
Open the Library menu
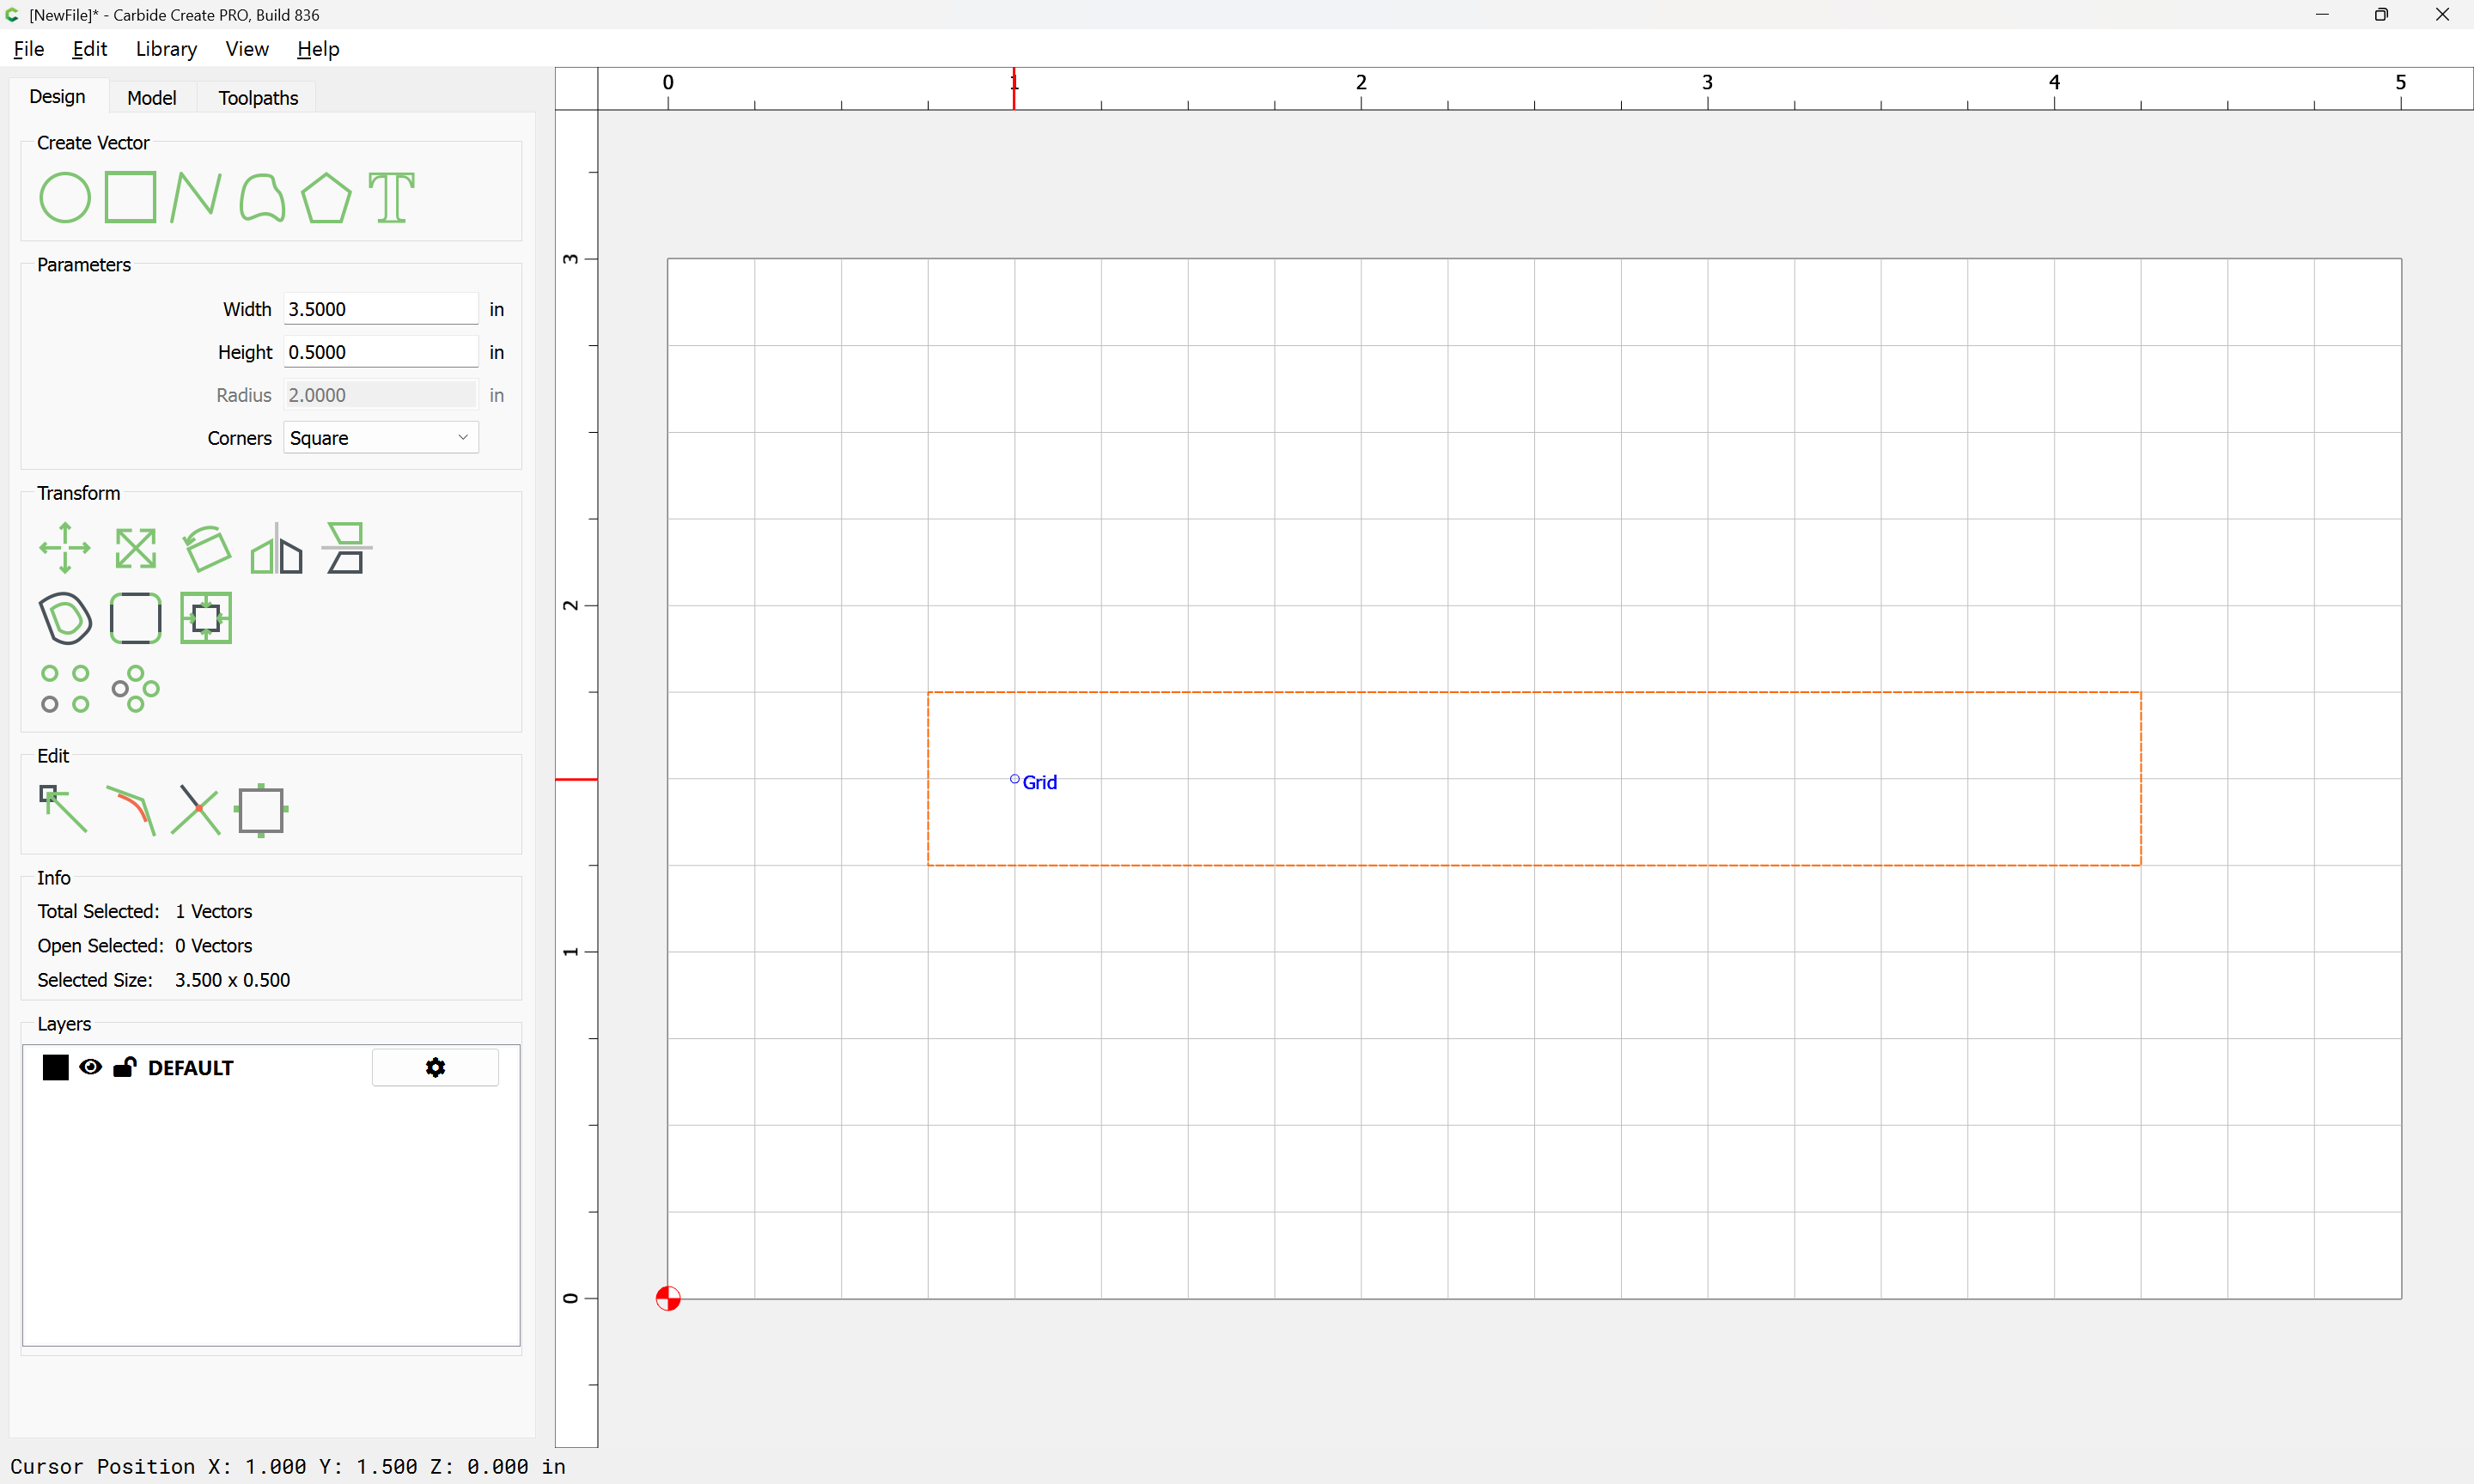click(166, 49)
